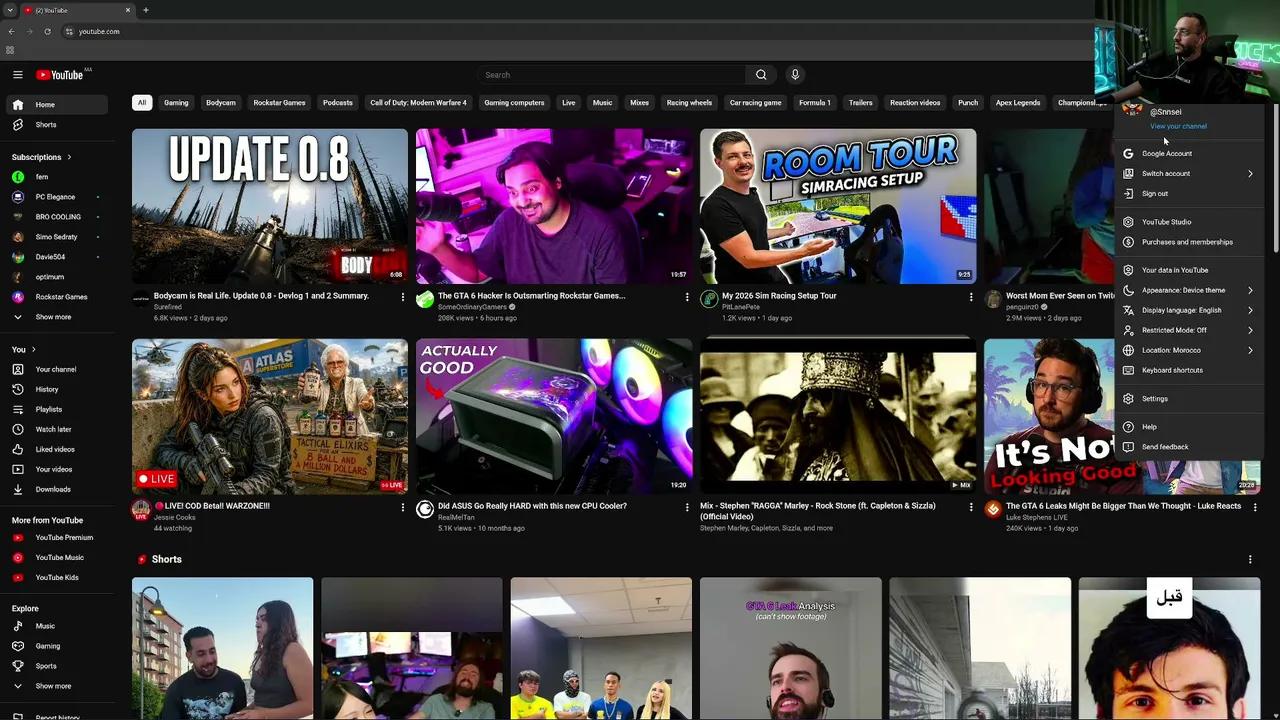This screenshot has width=1280, height=720.
Task: Go to Home in the sidebar
Action: click(x=59, y=105)
